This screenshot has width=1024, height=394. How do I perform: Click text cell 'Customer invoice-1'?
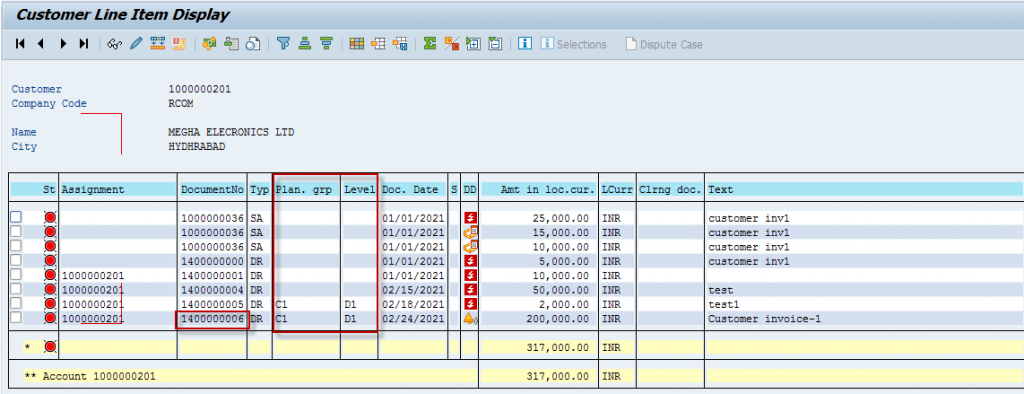coord(764,319)
